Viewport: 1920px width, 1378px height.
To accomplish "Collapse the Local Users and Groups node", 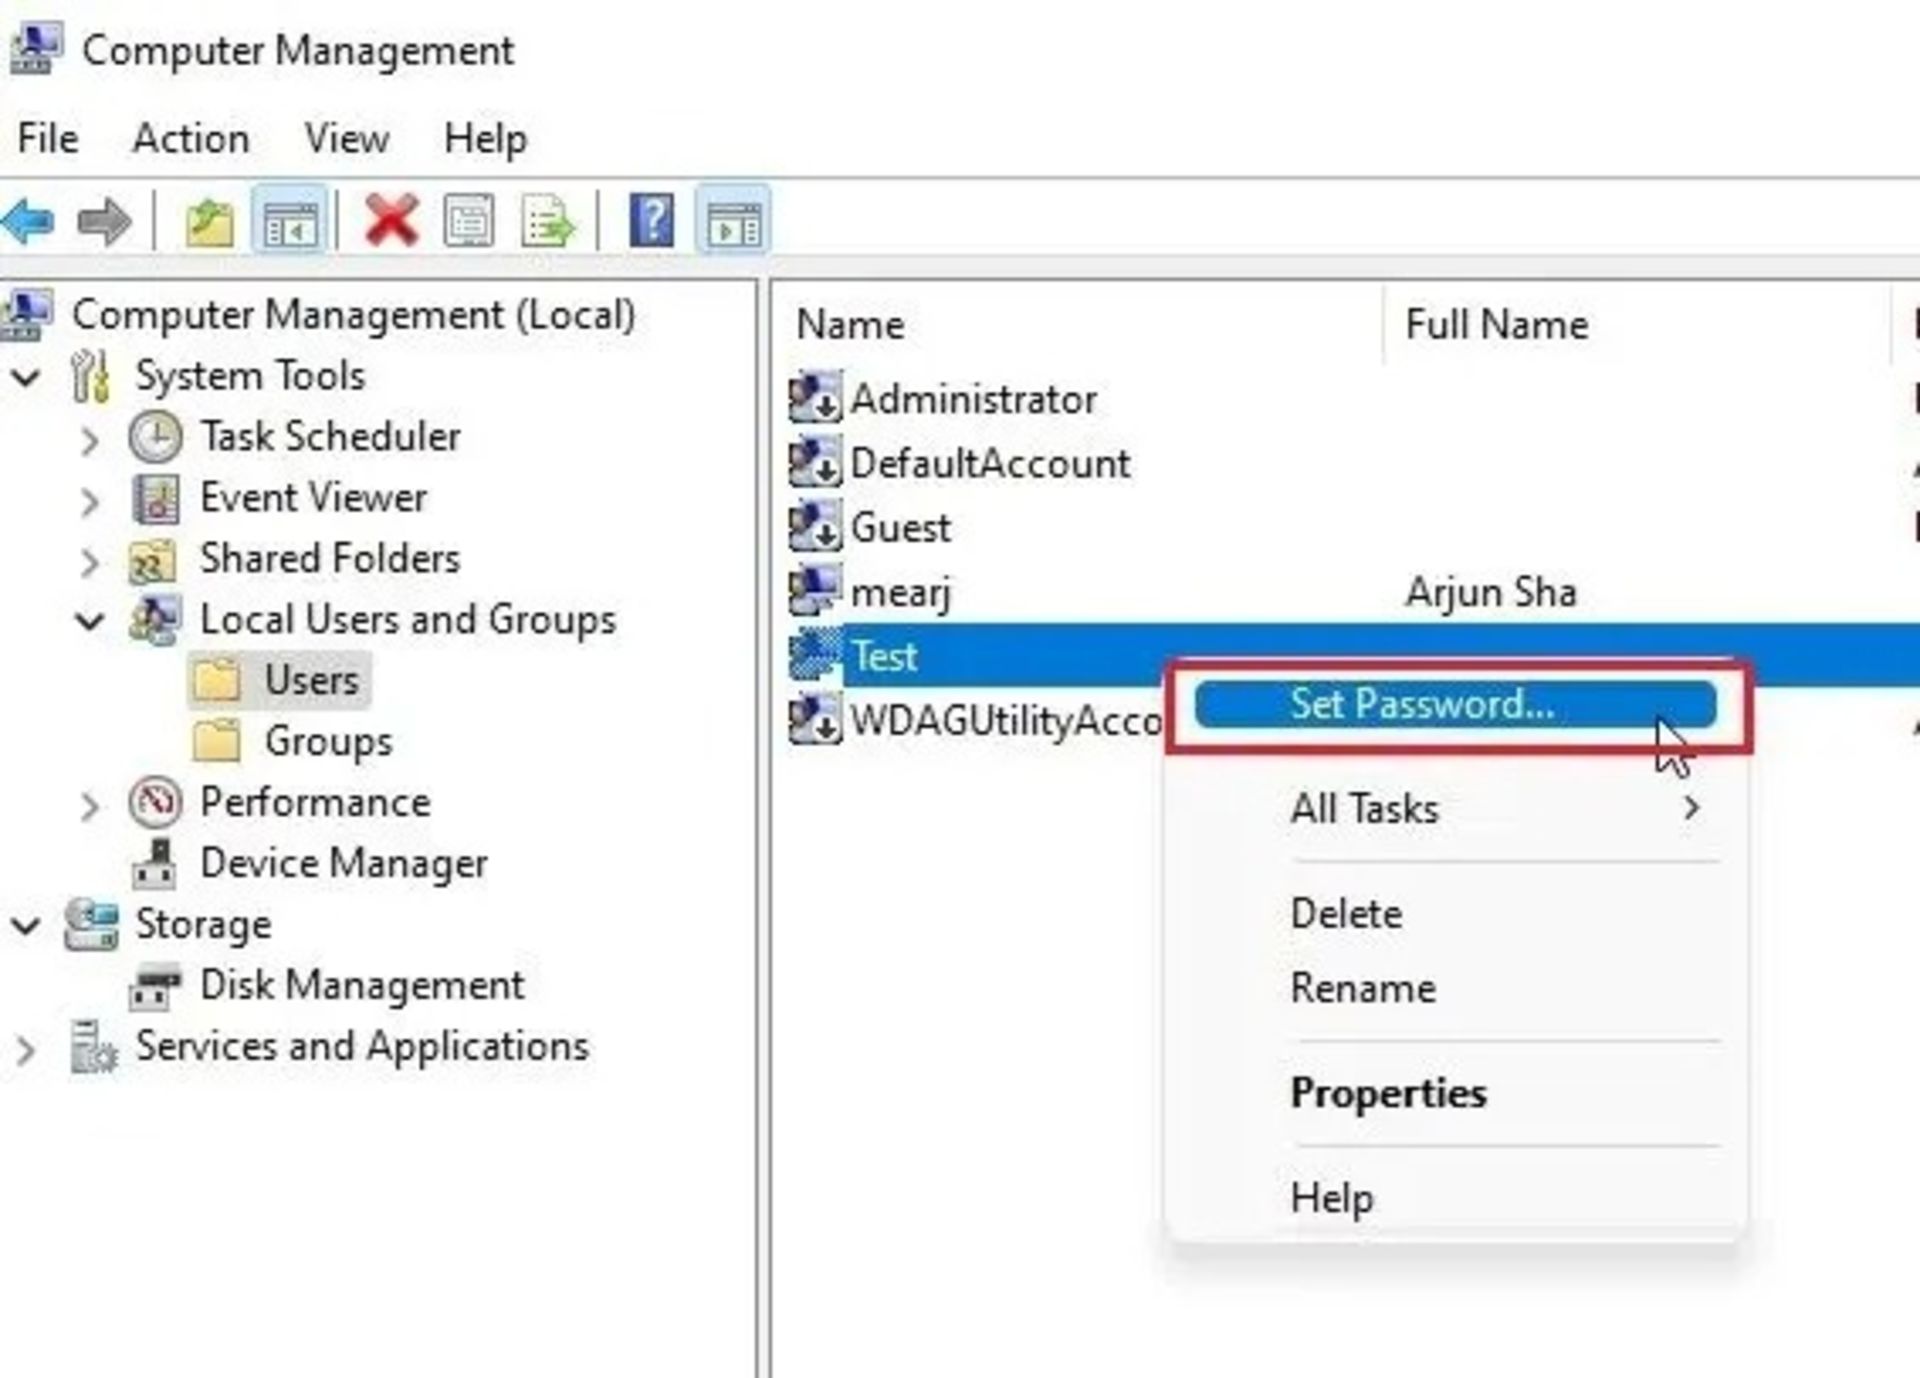I will 90,622.
